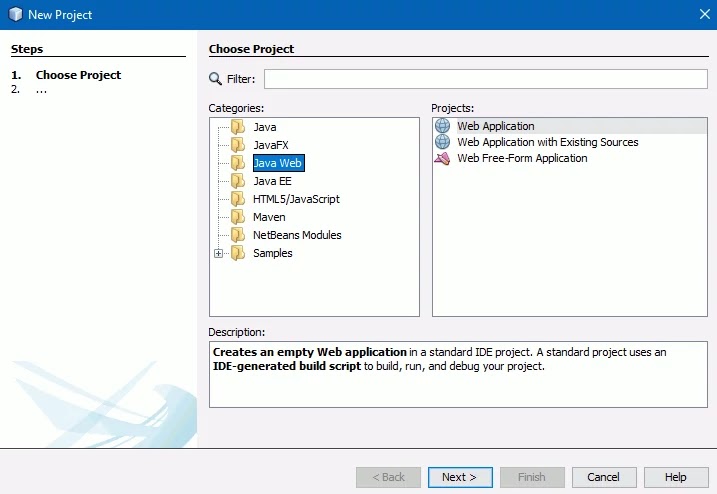Open Help for this wizard
Screen dimensions: 717x494
pos(676,477)
